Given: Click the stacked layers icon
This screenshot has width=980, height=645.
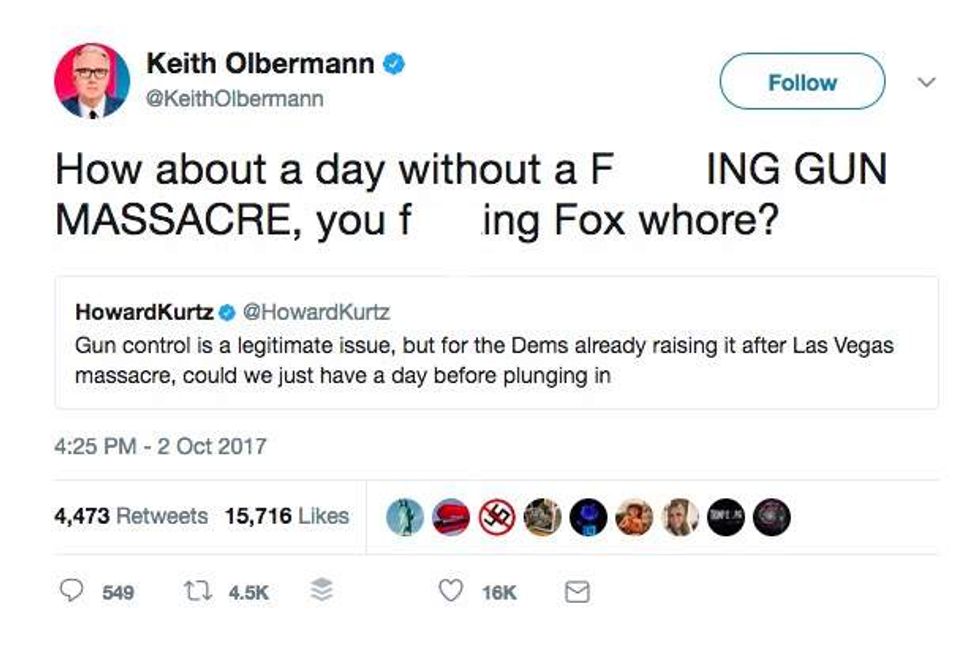Looking at the screenshot, I should point(320,592).
